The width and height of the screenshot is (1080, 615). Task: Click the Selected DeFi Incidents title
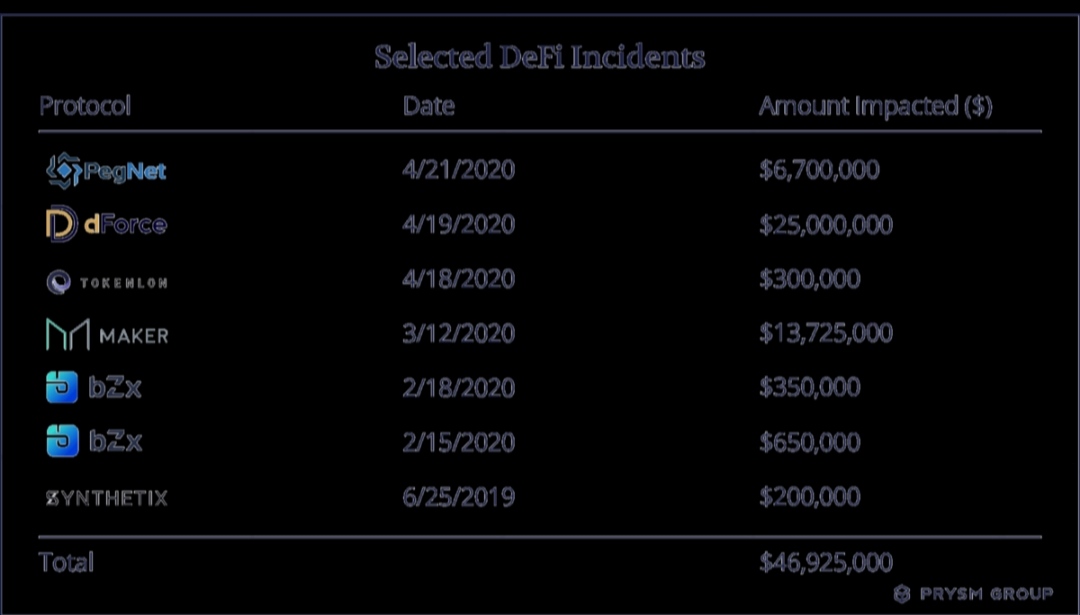click(540, 57)
